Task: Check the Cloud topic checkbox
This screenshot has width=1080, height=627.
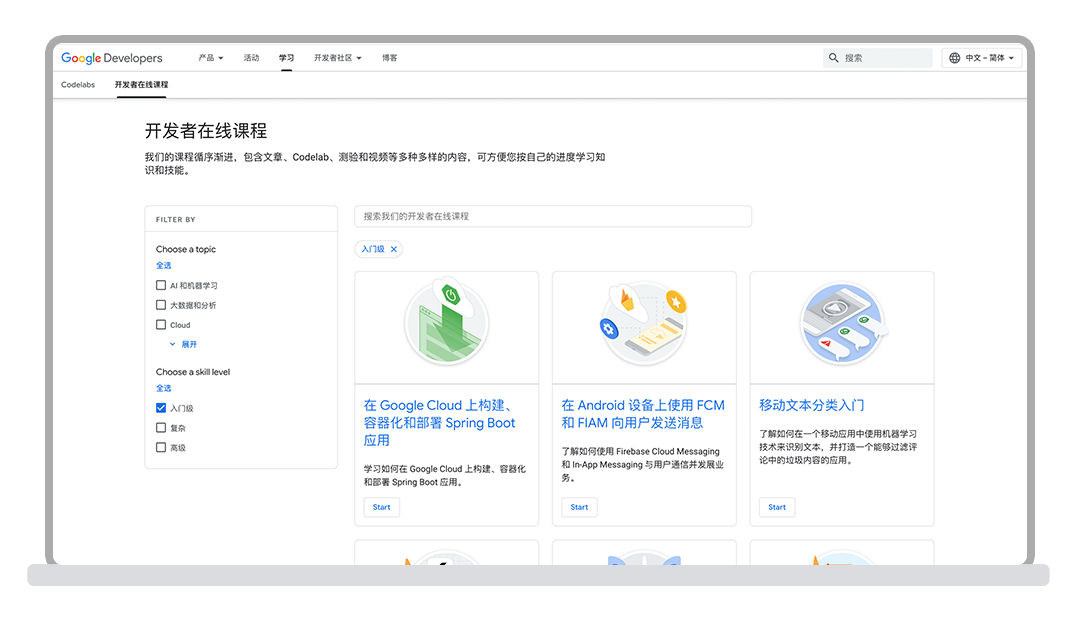Action: 160,325
